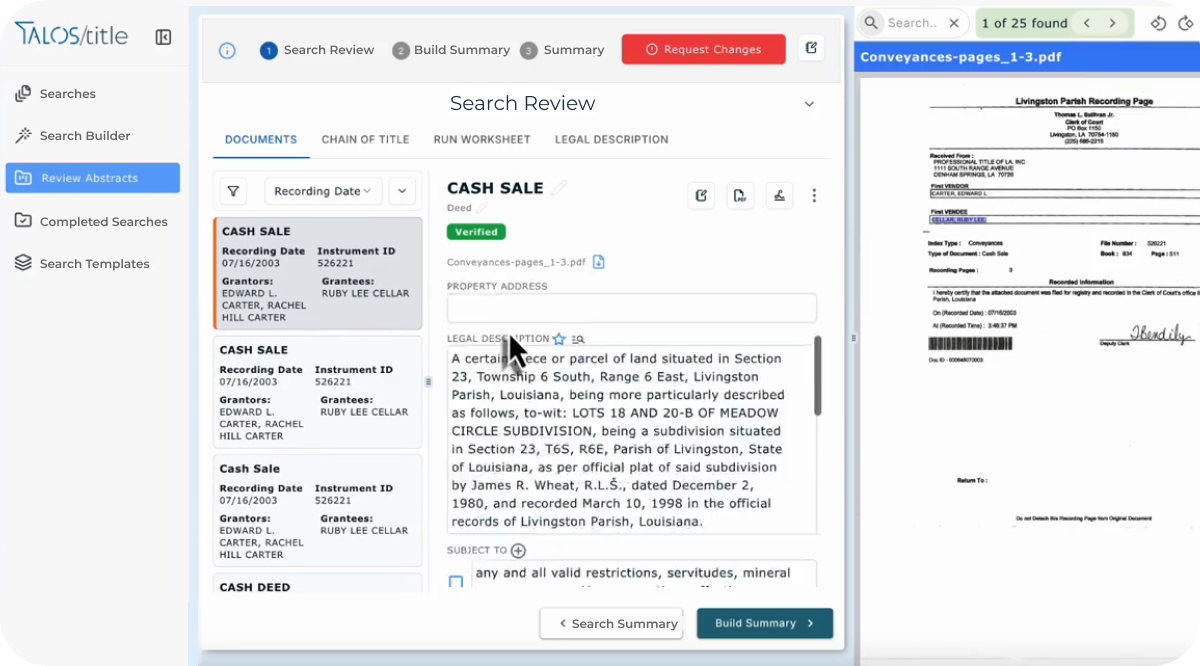Open the Recording Date sort dropdown

point(323,190)
